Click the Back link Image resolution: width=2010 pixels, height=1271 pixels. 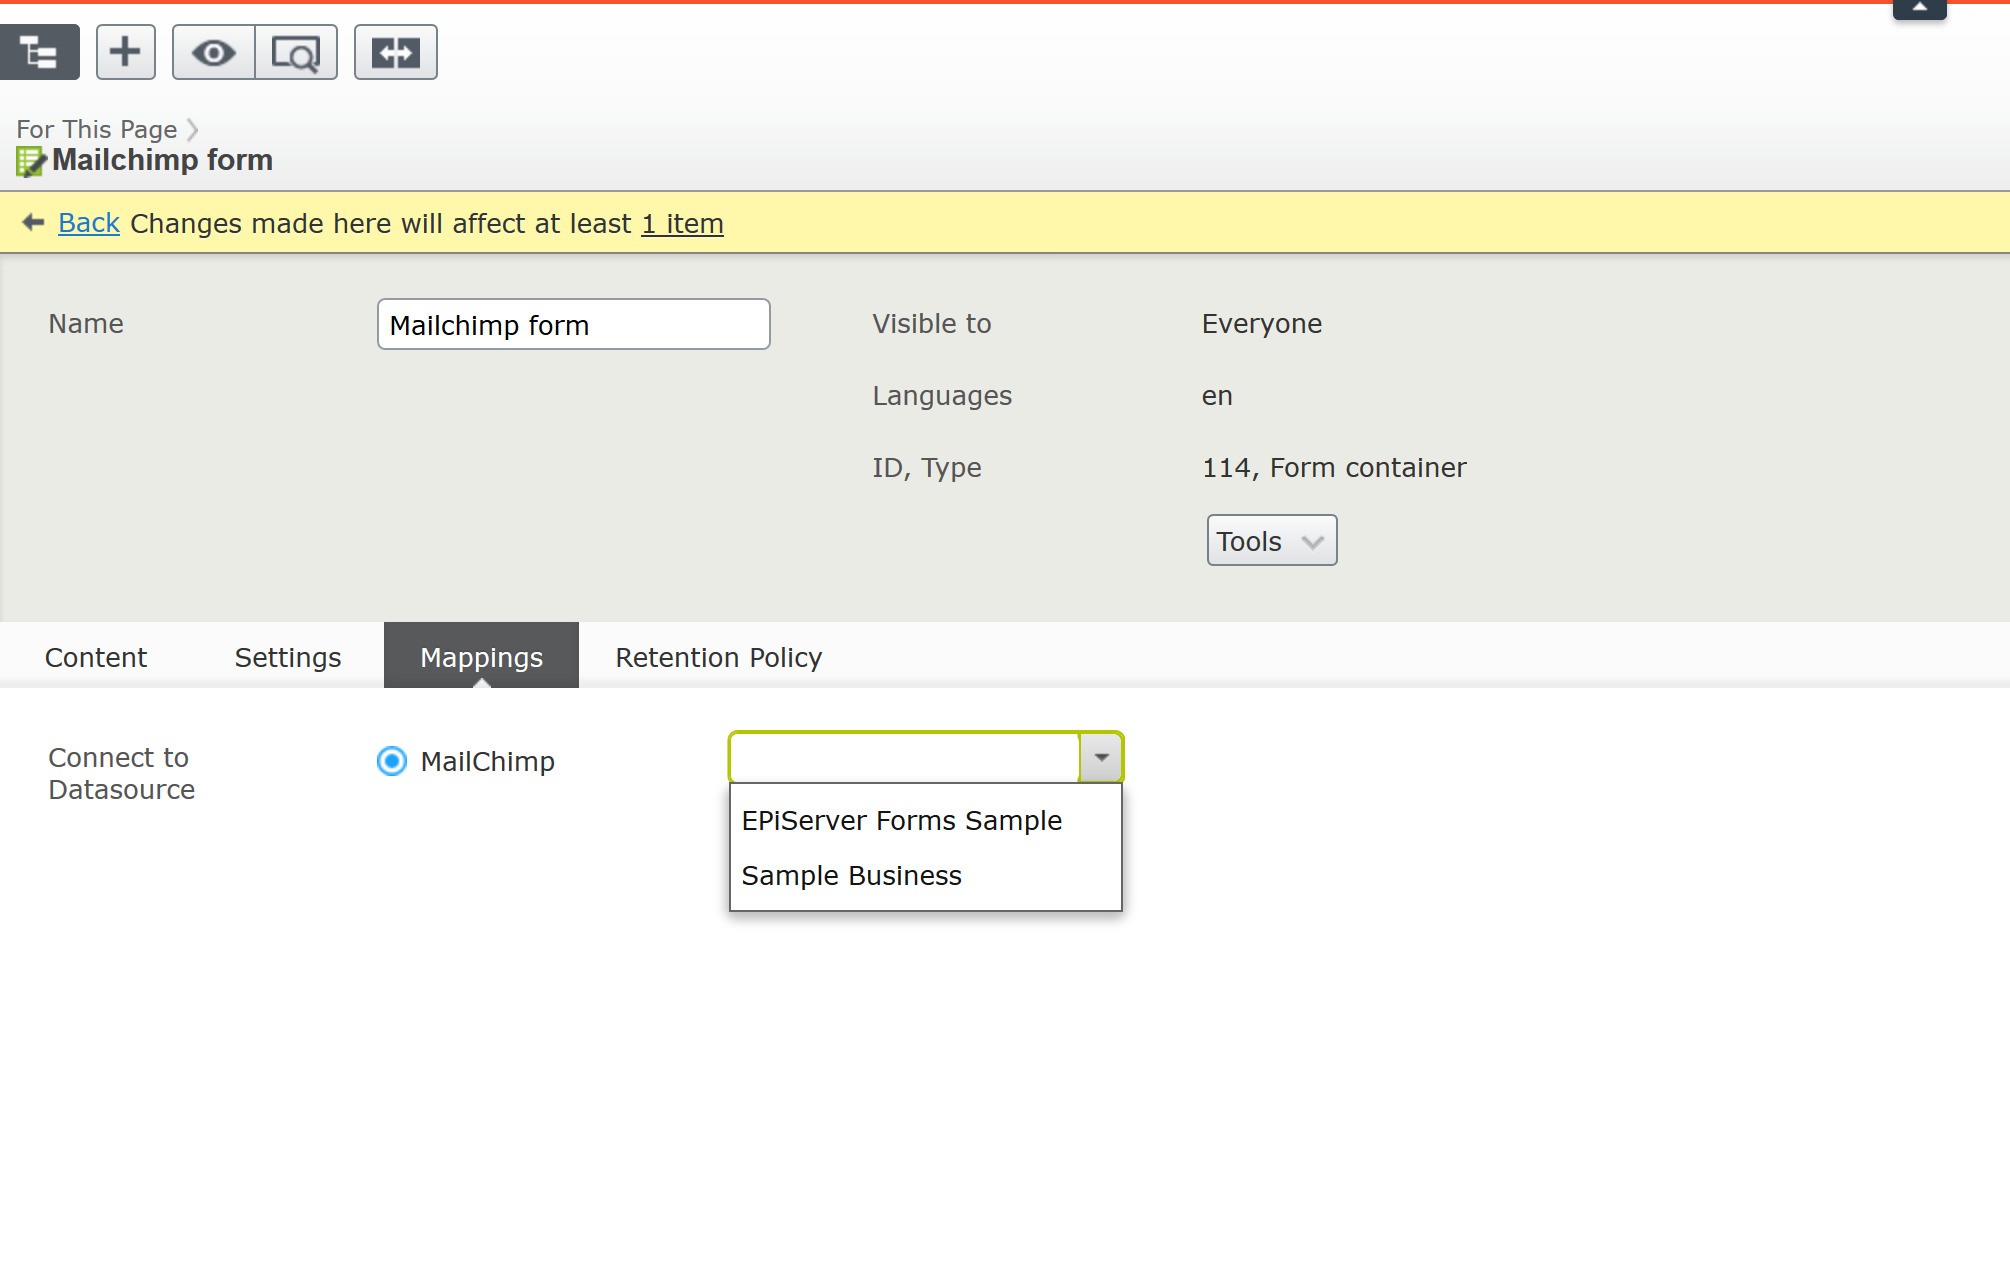coord(89,223)
